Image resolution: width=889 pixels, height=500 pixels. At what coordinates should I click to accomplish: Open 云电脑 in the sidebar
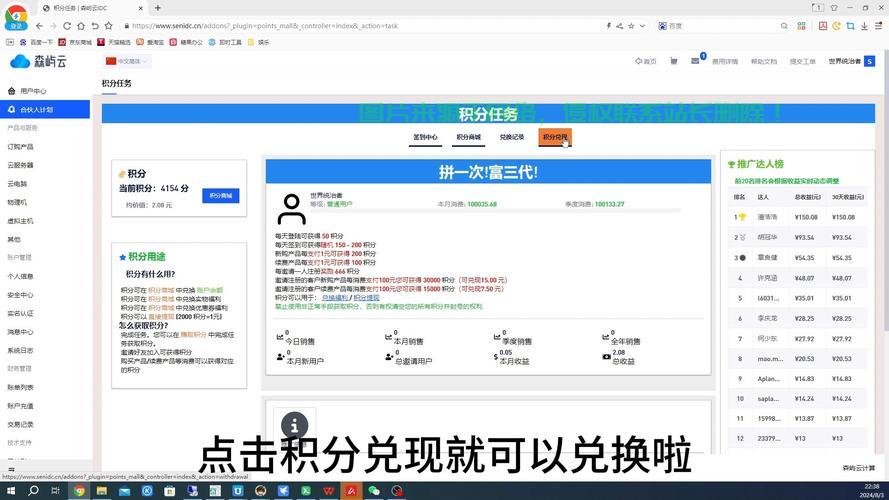coord(17,184)
